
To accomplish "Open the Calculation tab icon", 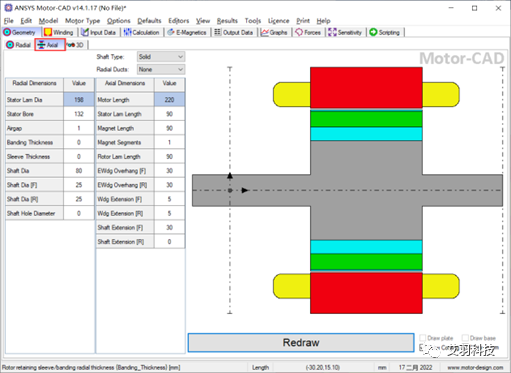I will point(127,32).
